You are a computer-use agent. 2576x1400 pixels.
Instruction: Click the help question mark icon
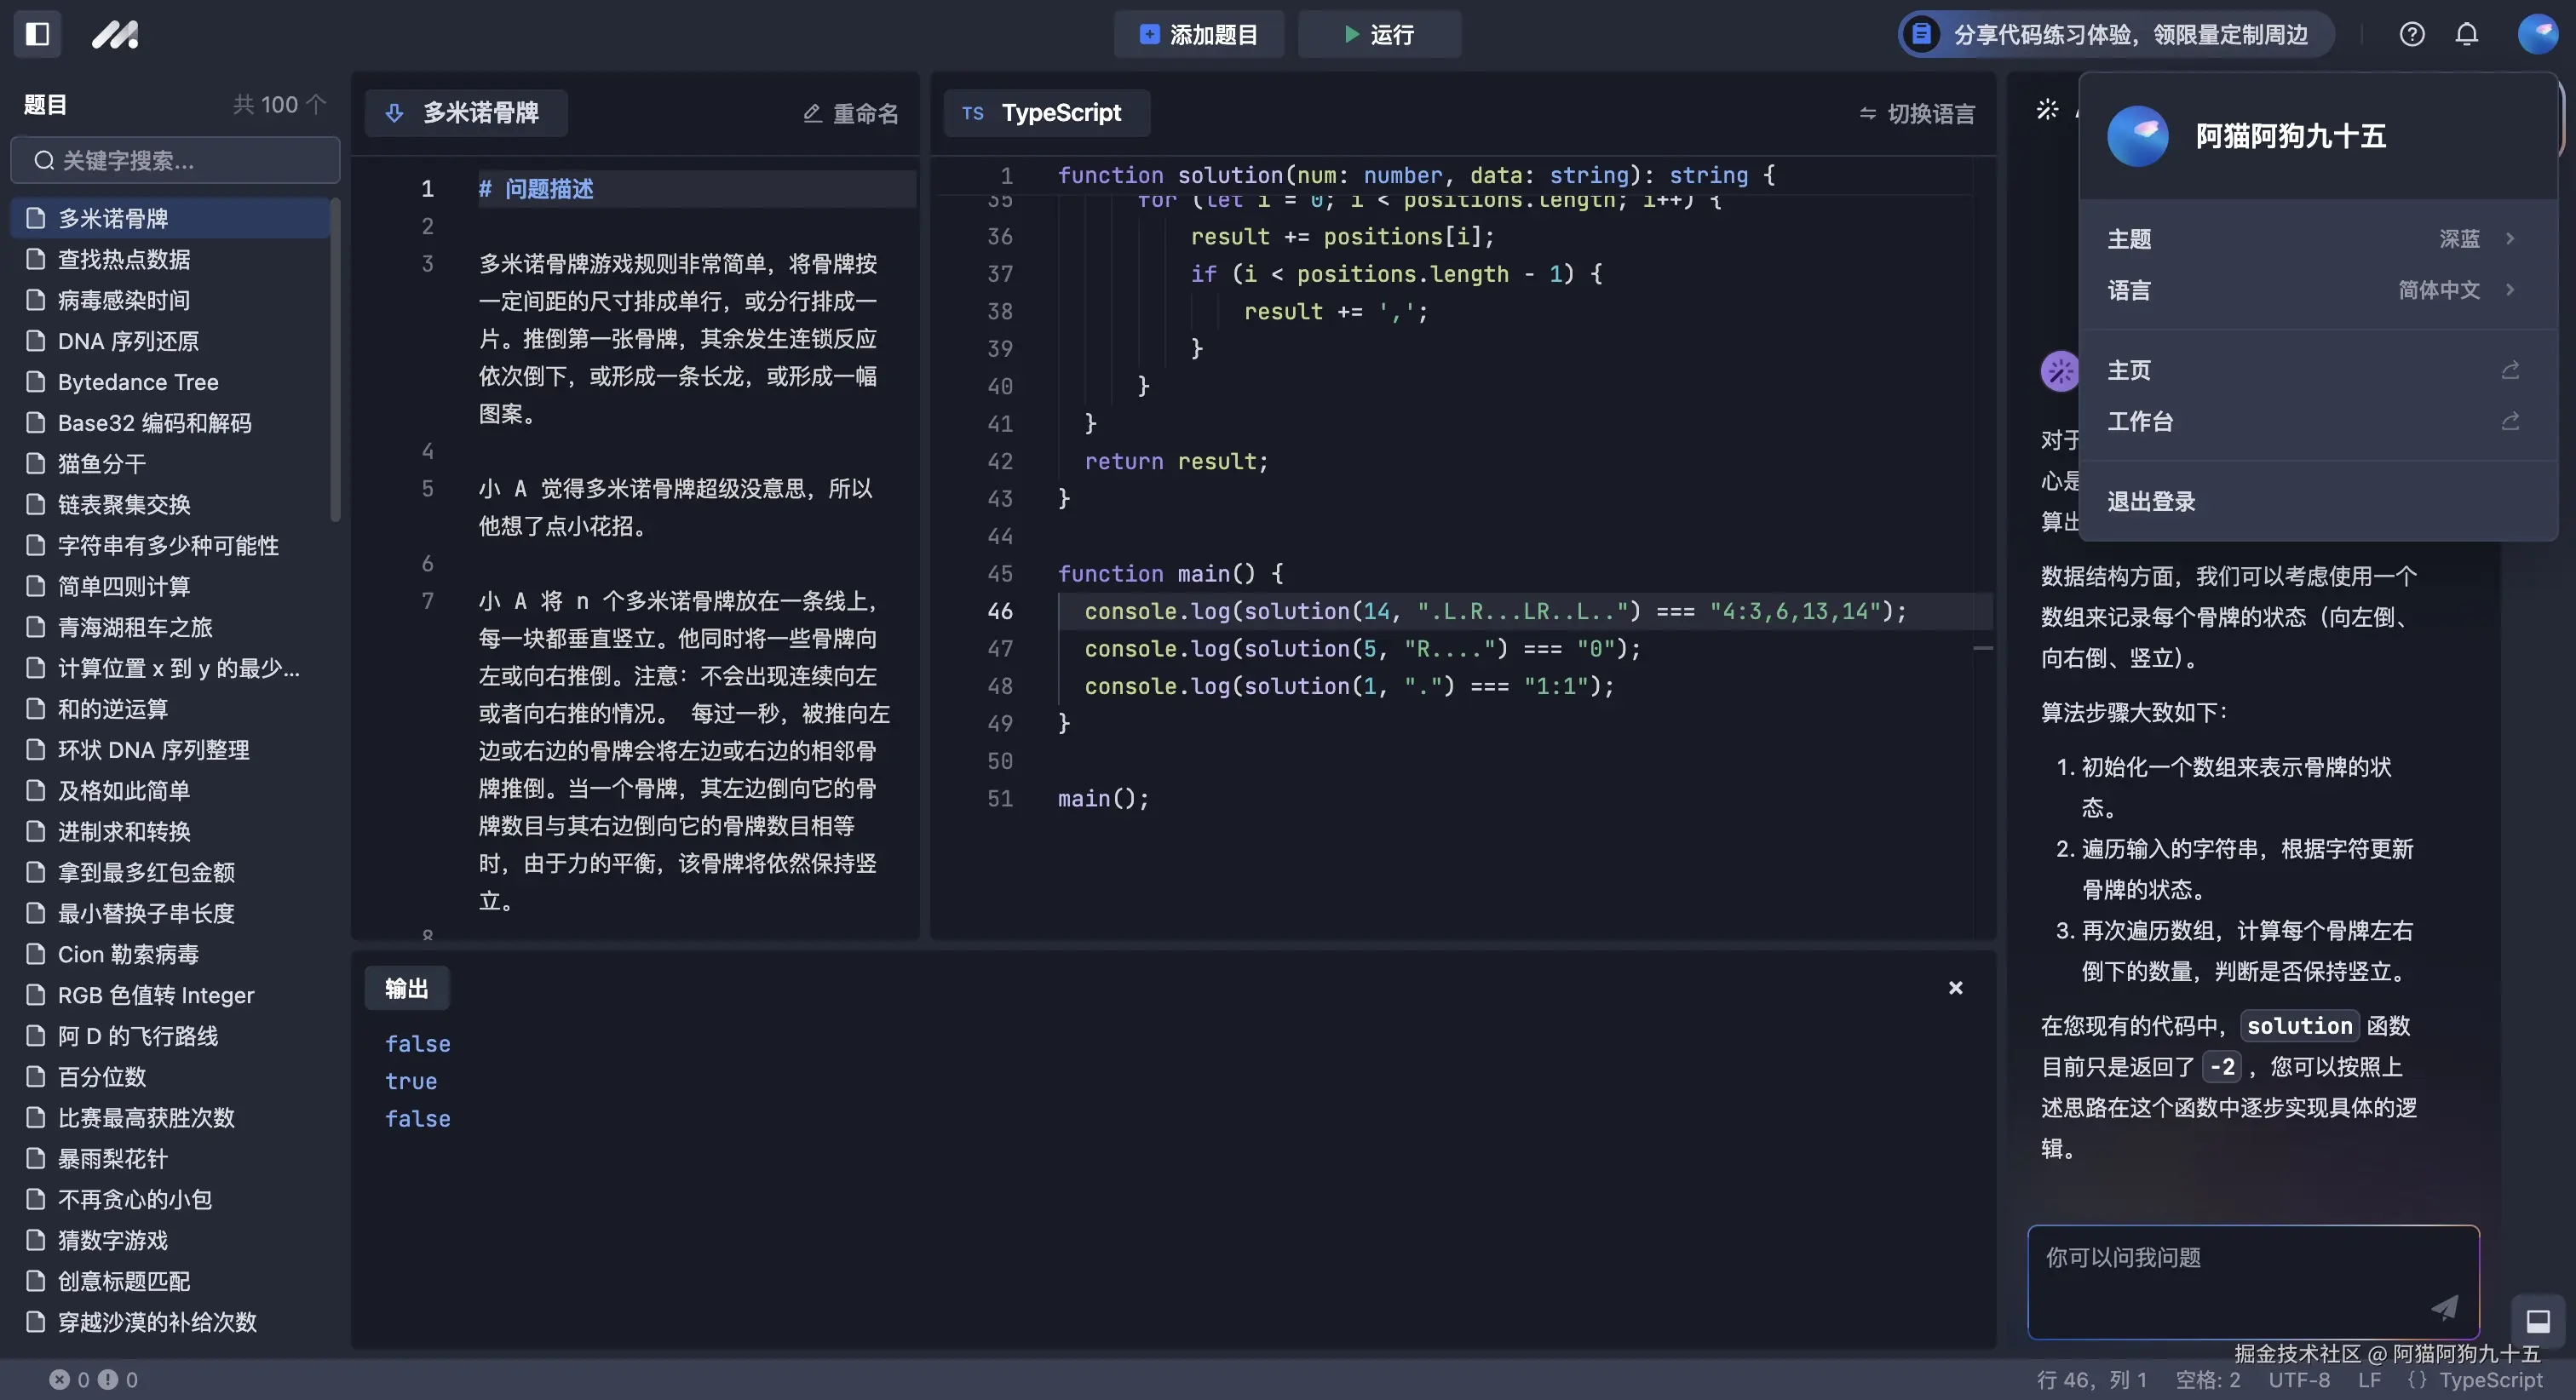click(2412, 34)
